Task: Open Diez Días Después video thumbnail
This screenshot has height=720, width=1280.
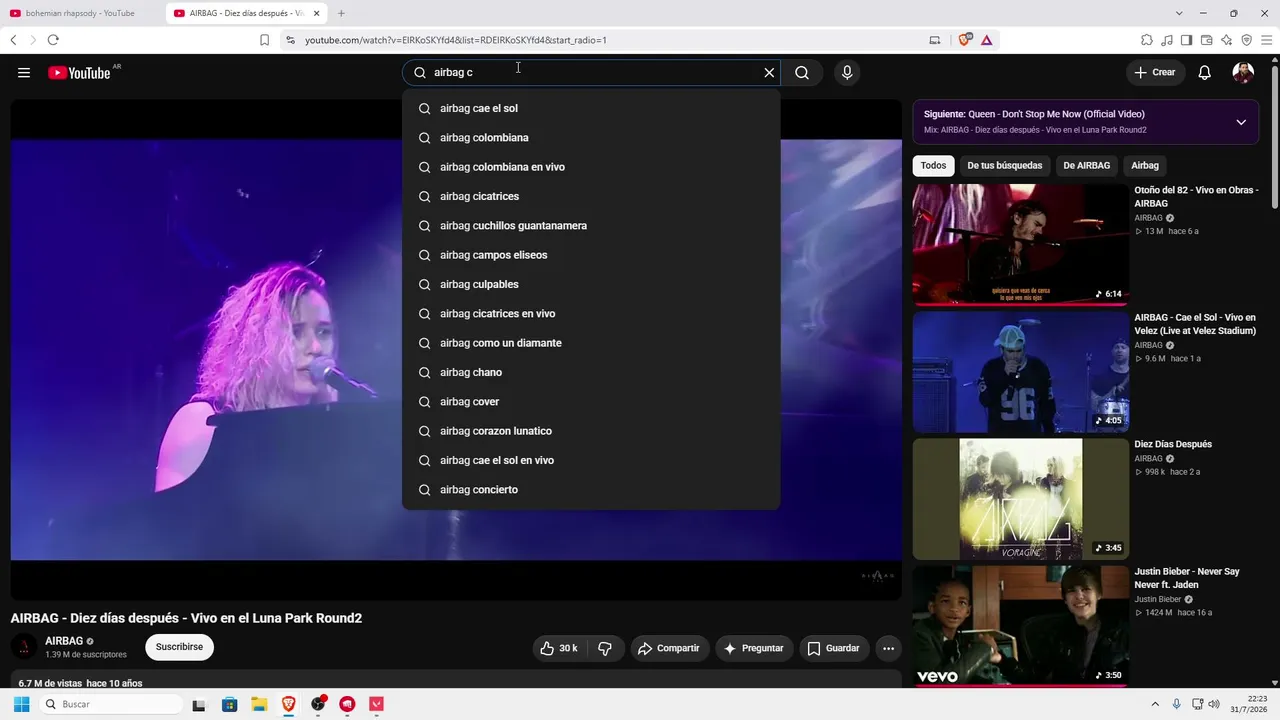Action: pyautogui.click(x=1020, y=499)
